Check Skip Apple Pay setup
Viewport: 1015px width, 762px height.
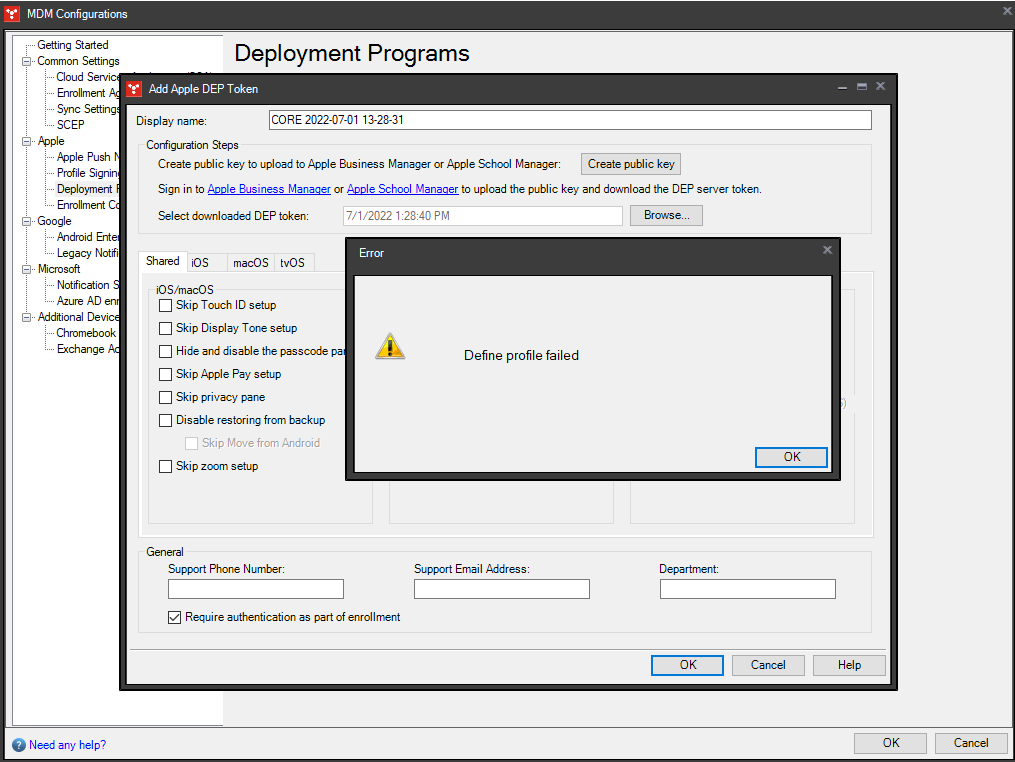point(165,374)
